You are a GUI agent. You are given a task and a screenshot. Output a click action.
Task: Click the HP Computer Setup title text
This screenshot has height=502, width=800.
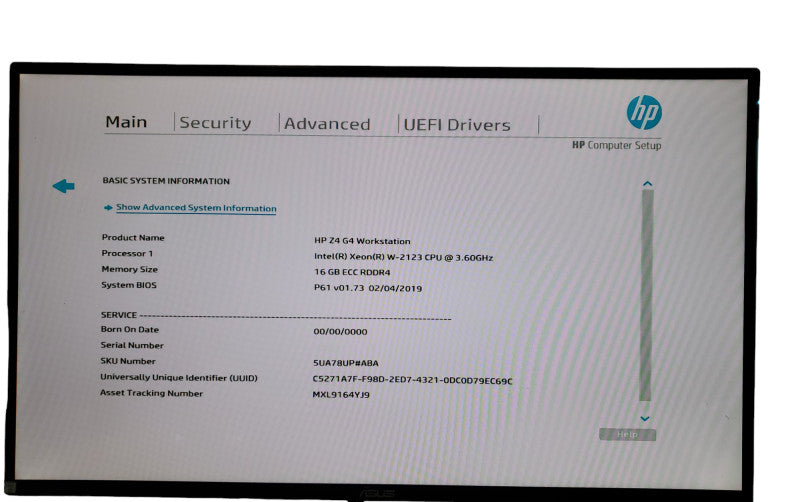tap(616, 145)
